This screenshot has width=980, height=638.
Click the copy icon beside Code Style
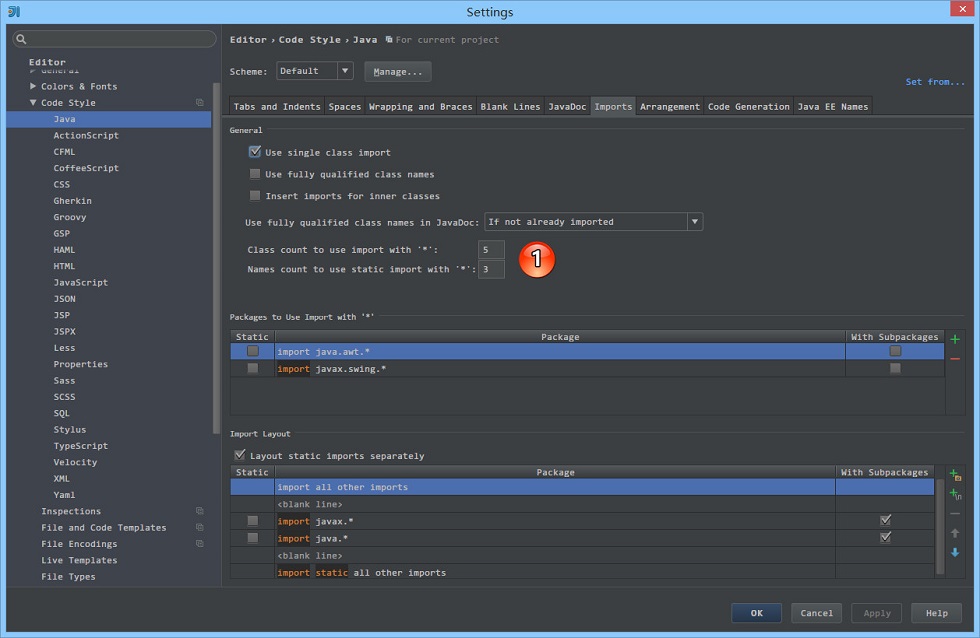pos(200,102)
